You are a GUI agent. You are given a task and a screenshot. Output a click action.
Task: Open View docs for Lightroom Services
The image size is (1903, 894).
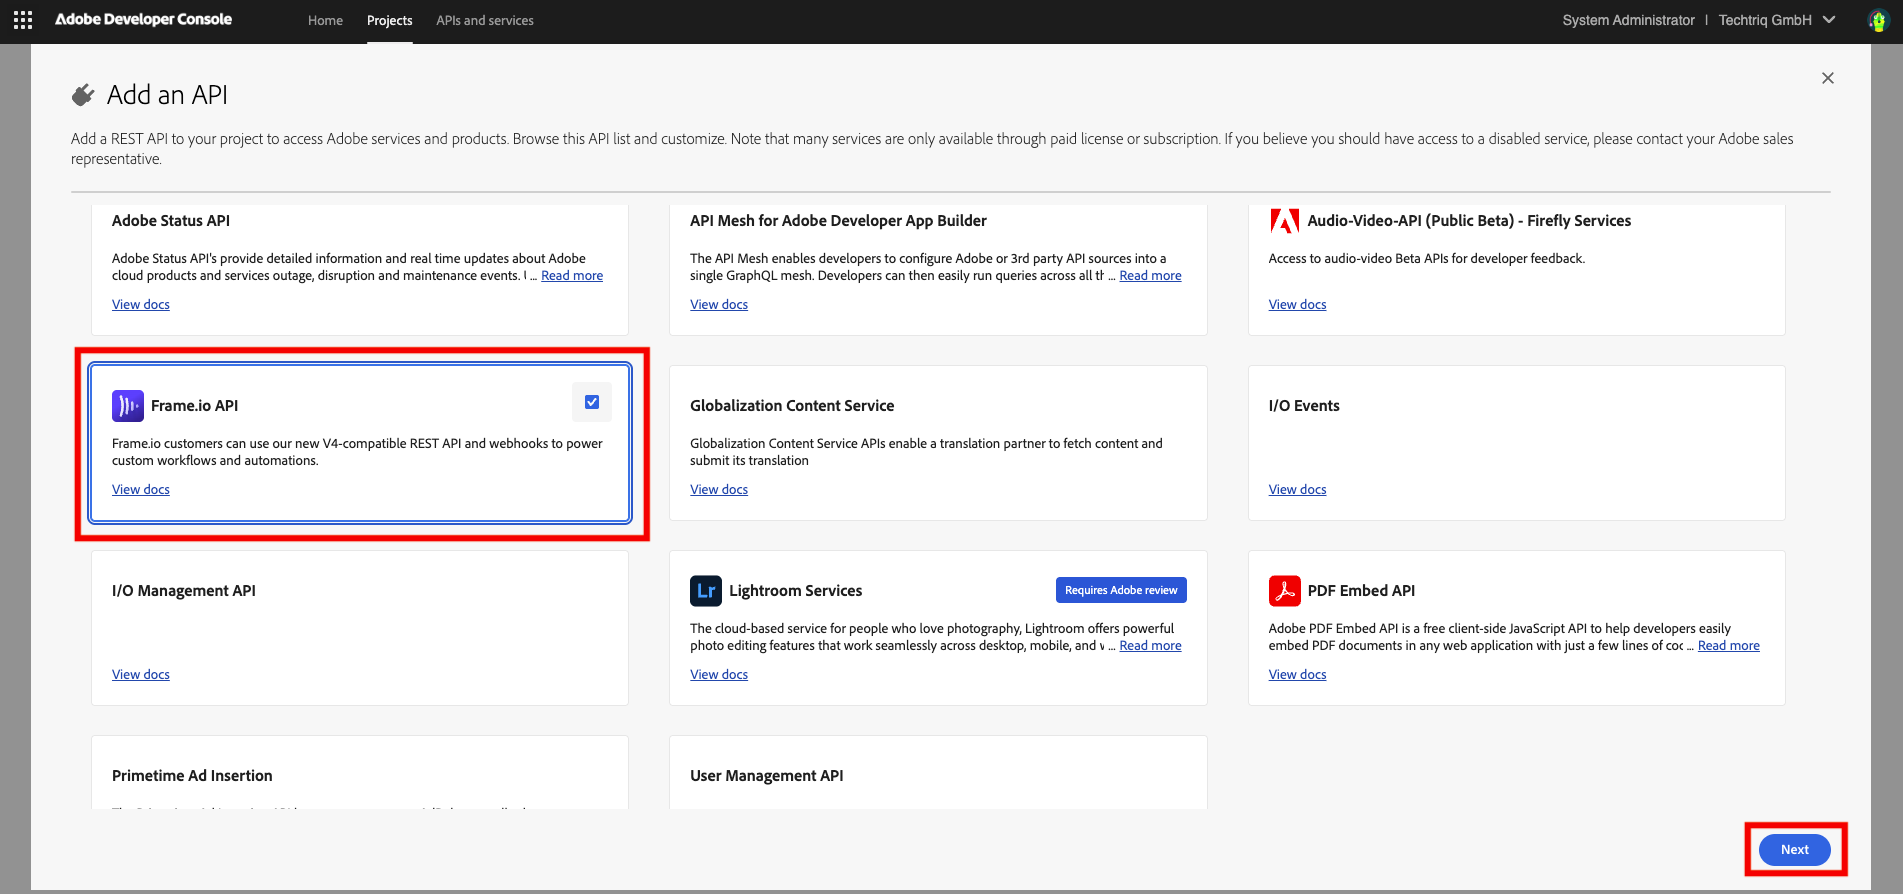tap(718, 675)
